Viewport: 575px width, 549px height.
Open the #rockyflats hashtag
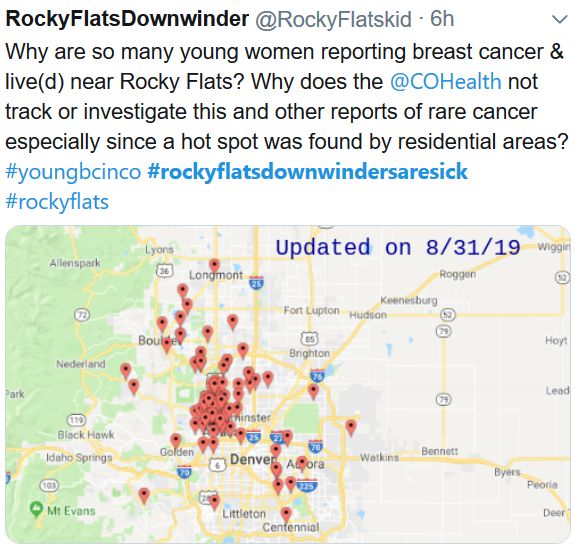57,202
